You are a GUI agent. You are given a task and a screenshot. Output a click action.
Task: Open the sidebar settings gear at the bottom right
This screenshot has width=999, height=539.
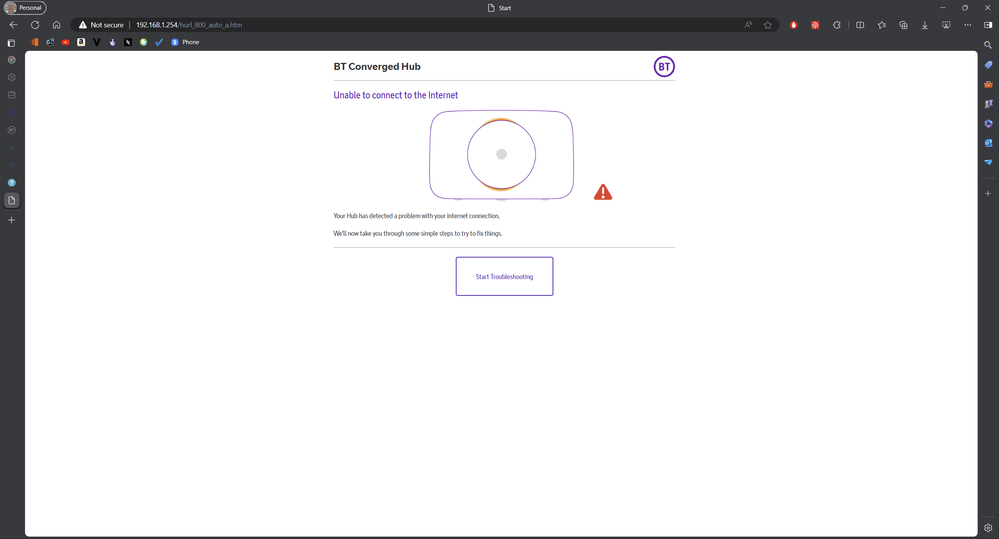(988, 528)
